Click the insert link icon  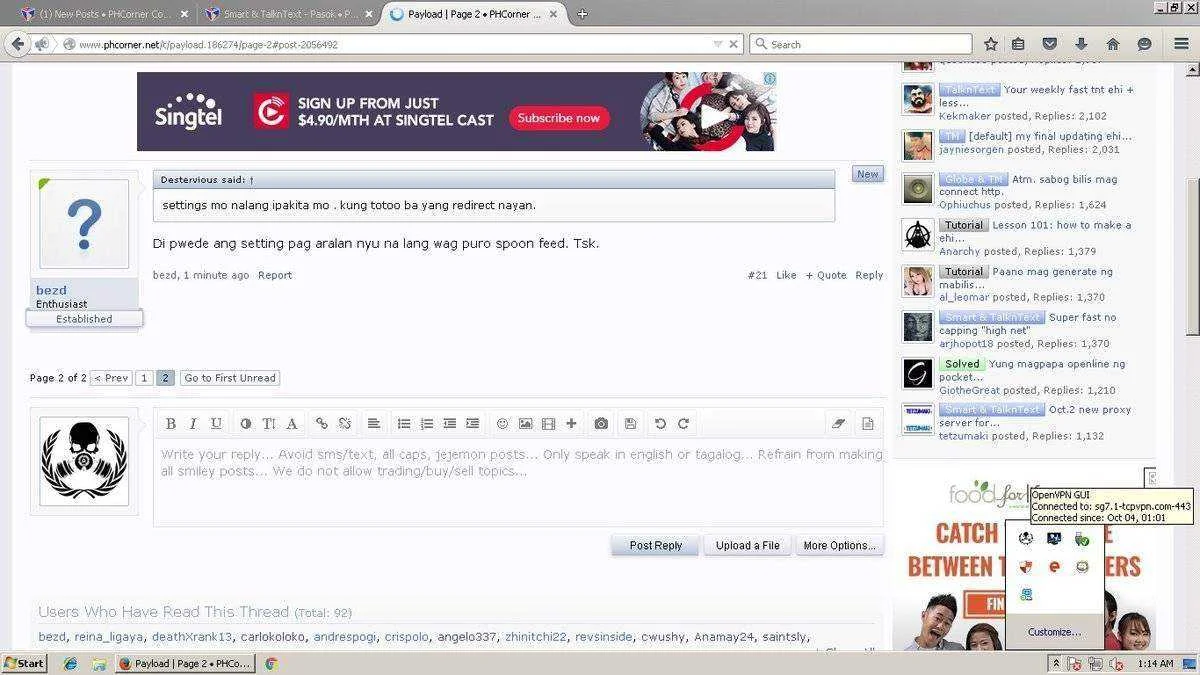(322, 424)
